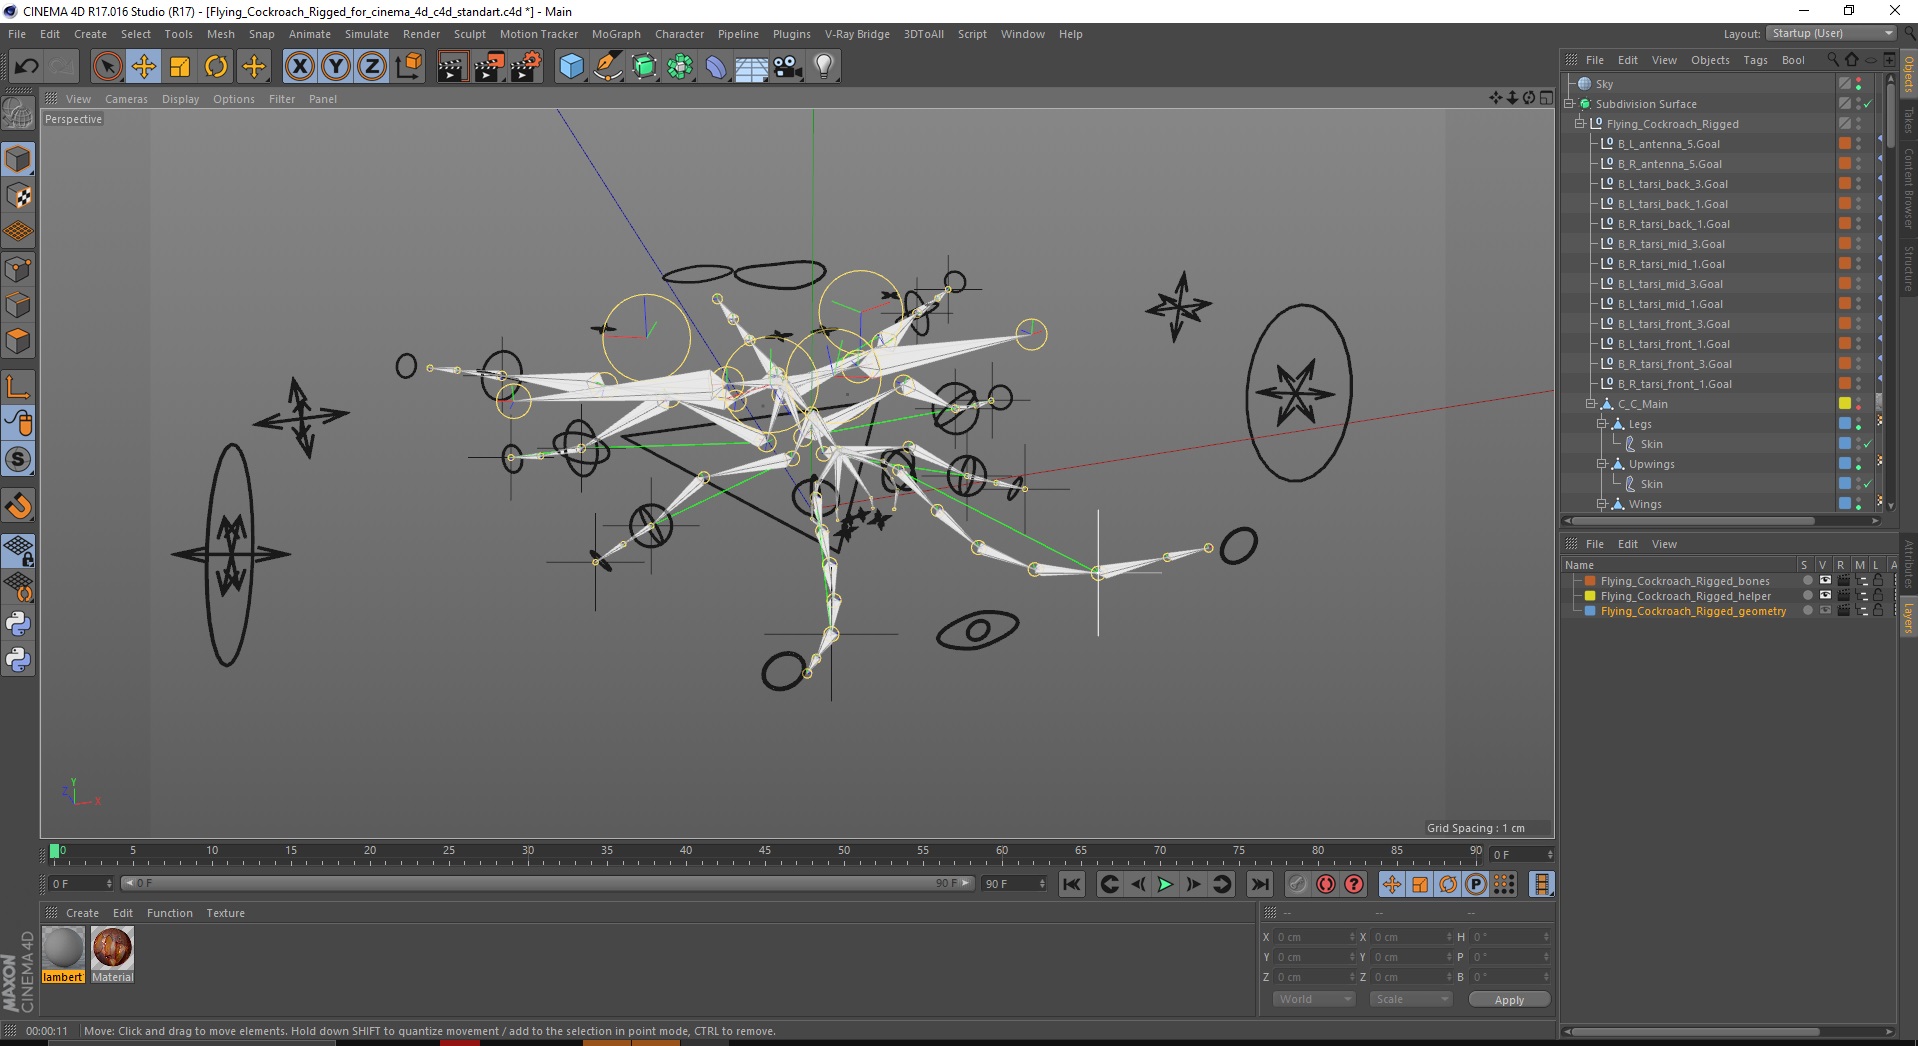Open the Takes side tab
The image size is (1918, 1046).
point(1908,120)
